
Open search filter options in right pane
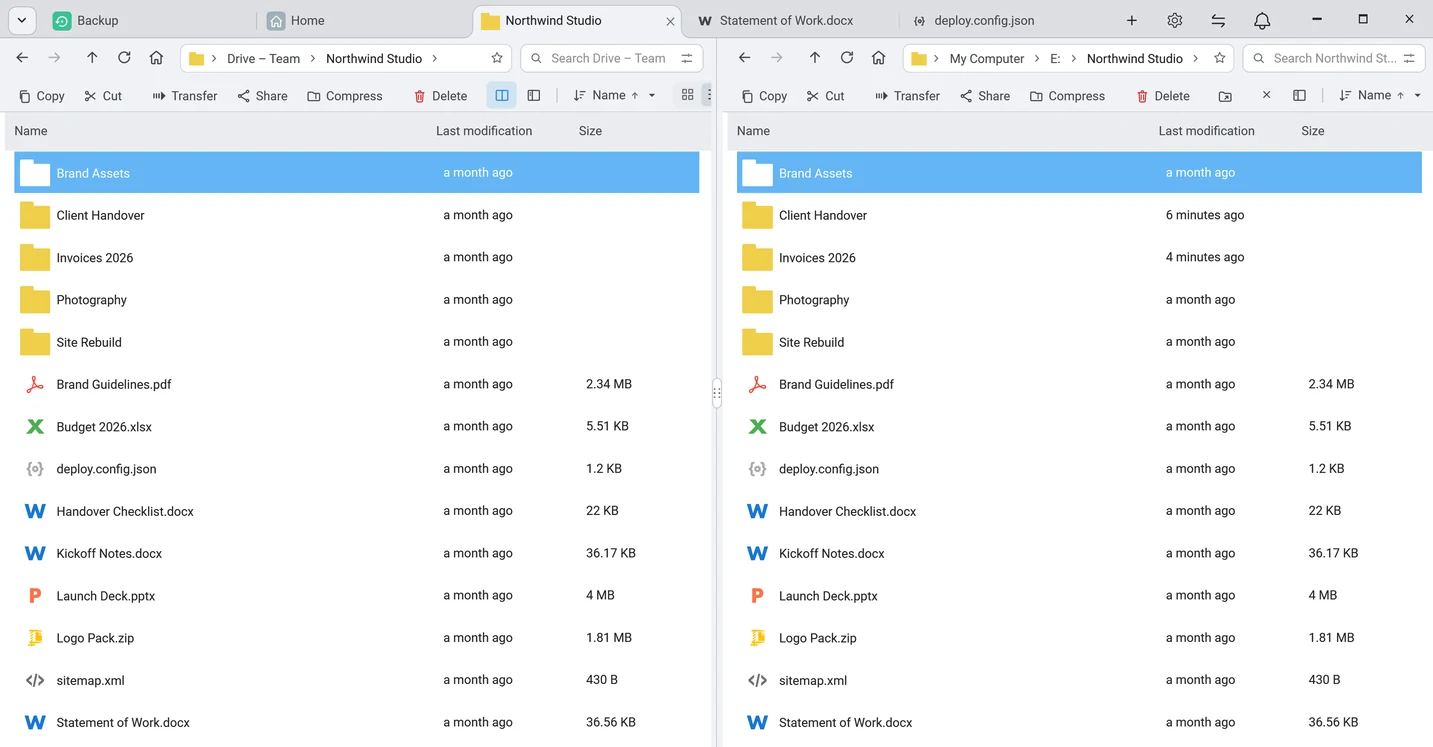[1409, 58]
